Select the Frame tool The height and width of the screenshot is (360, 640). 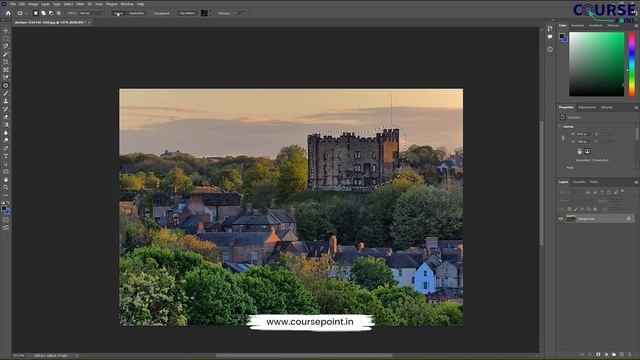pyautogui.click(x=6, y=70)
